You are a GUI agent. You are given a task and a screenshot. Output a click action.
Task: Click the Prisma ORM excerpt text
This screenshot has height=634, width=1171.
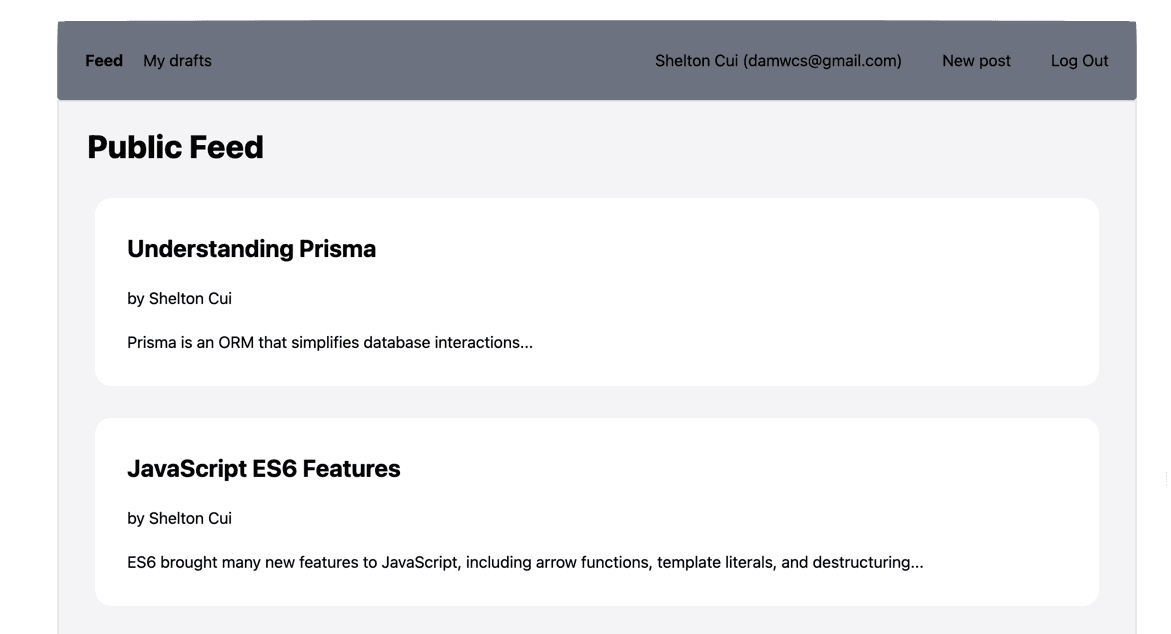click(330, 342)
